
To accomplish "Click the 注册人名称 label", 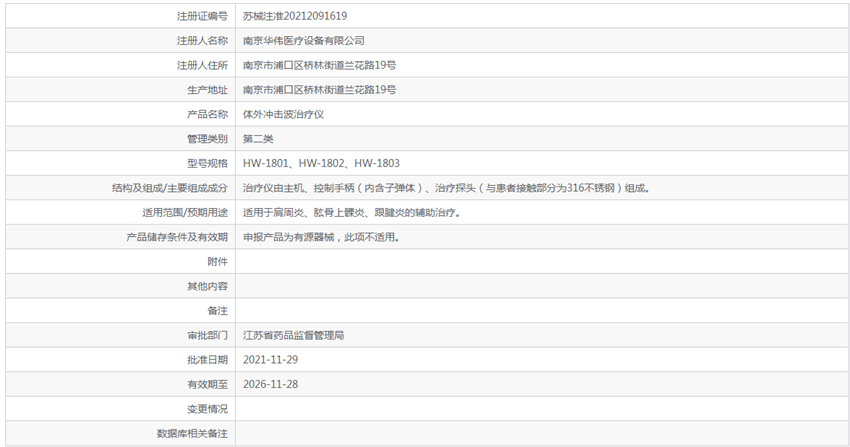I will point(202,41).
